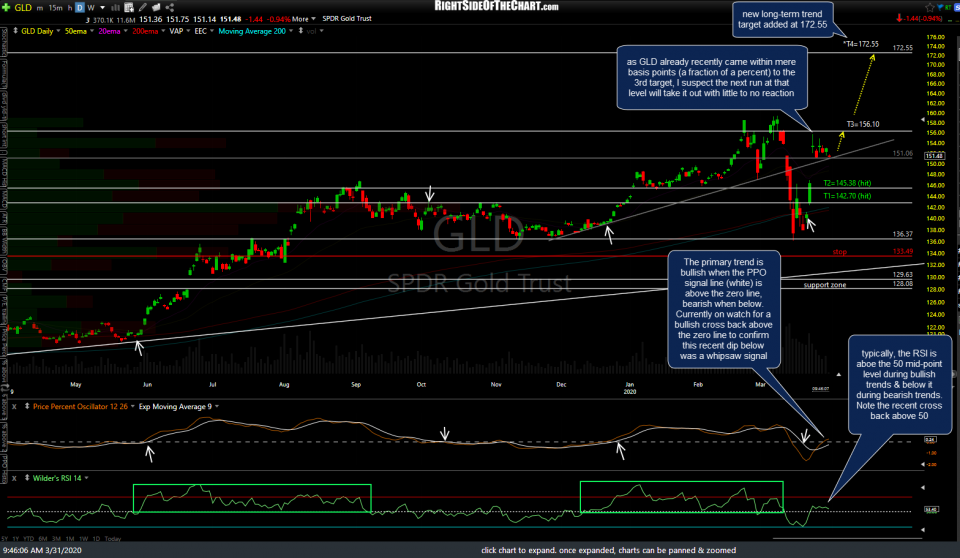Viewport: 960px width, 558px height.
Task: Close the Wilder's RSI pane
Action: (x=14, y=478)
